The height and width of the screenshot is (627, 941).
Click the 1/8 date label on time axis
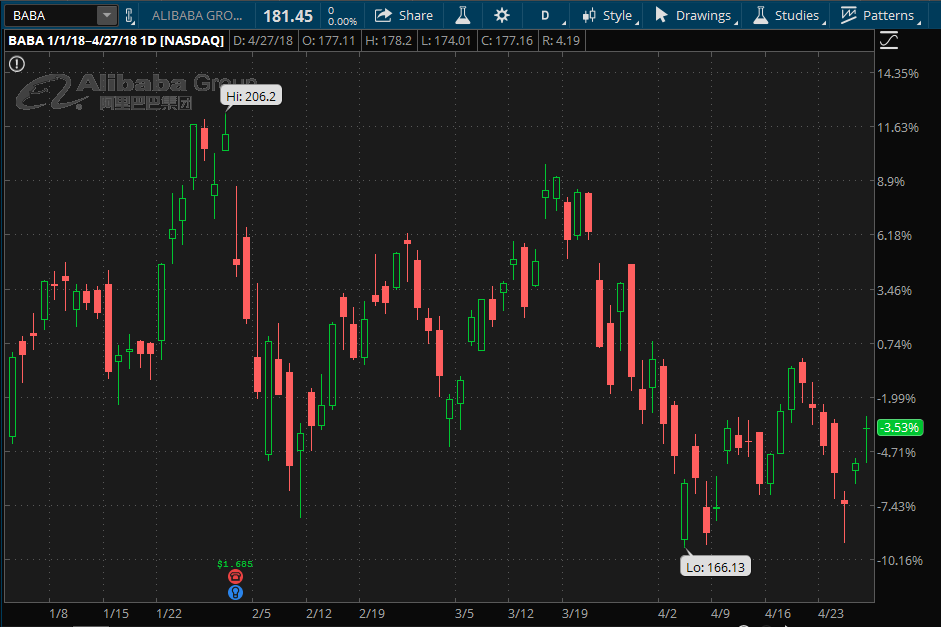tap(58, 614)
